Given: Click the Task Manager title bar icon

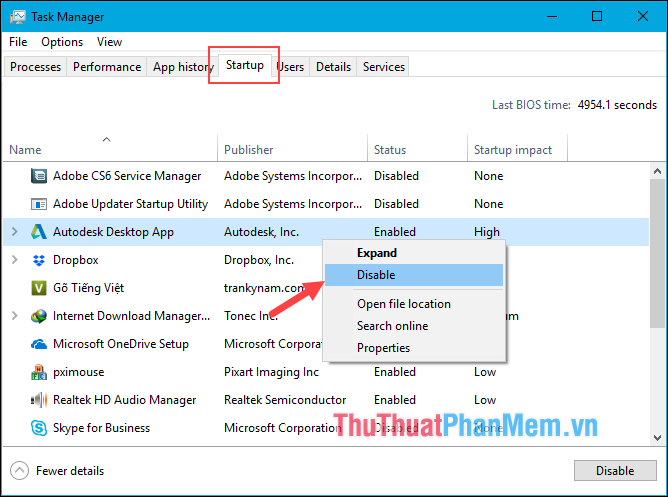Looking at the screenshot, I should point(18,17).
